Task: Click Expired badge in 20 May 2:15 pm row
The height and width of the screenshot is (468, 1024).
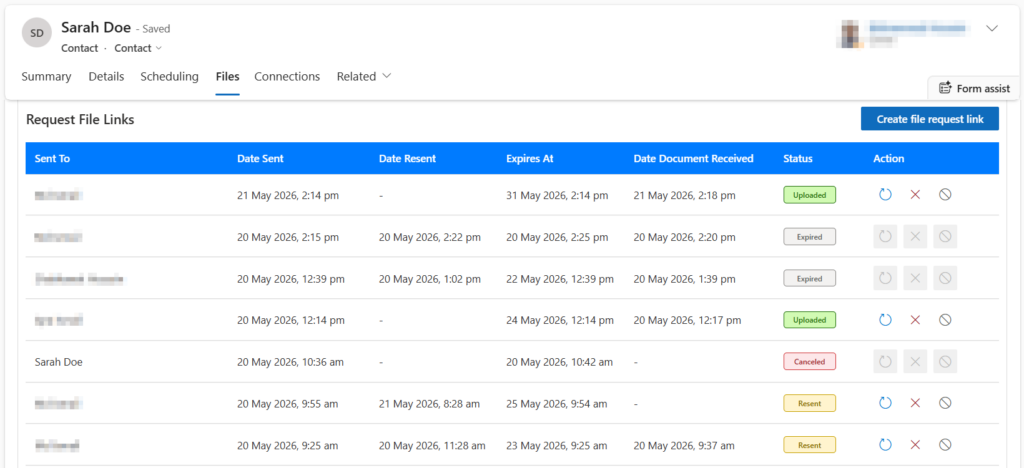Action: coord(810,236)
